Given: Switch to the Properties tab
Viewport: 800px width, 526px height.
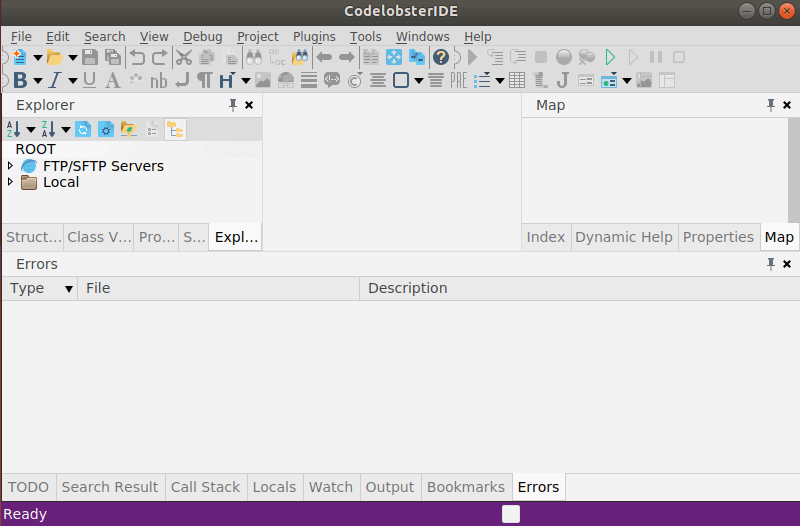Looking at the screenshot, I should click(718, 237).
